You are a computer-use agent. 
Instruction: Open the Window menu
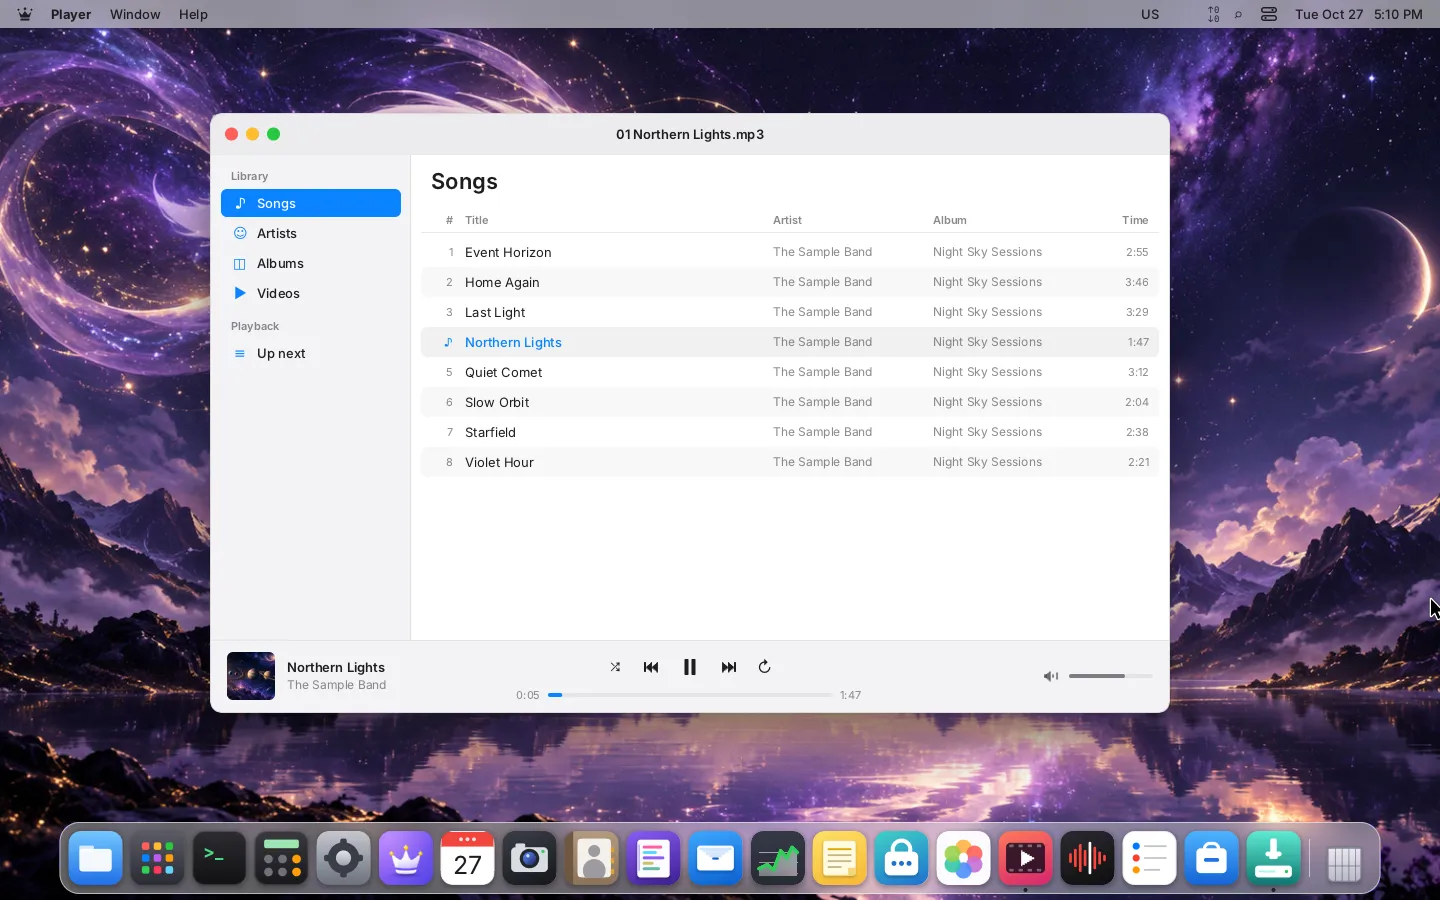135,14
